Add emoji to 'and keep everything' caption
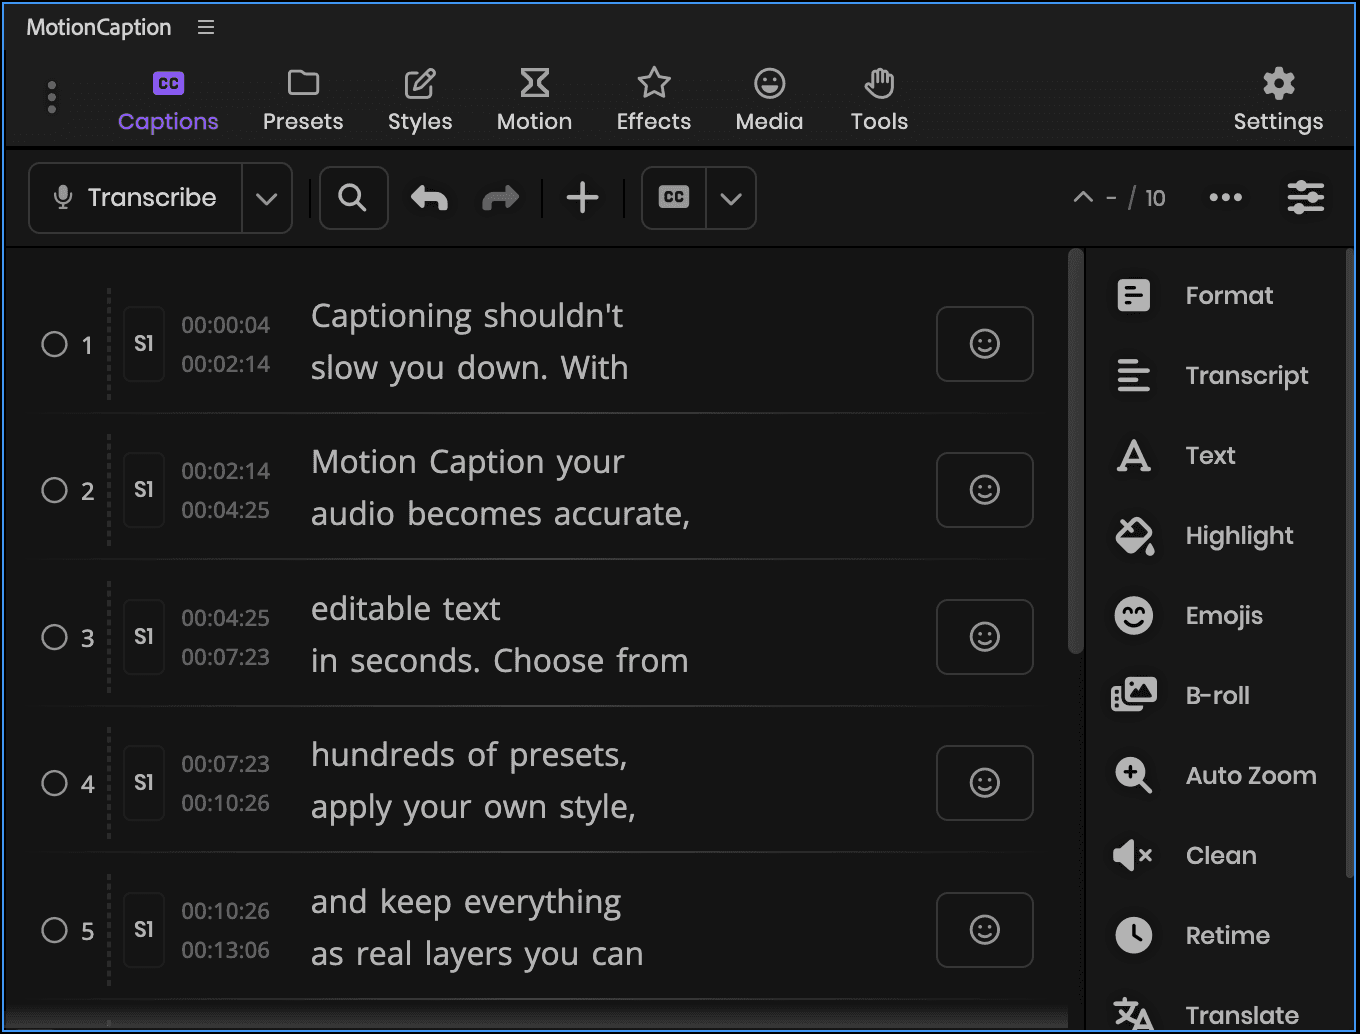 (x=985, y=930)
